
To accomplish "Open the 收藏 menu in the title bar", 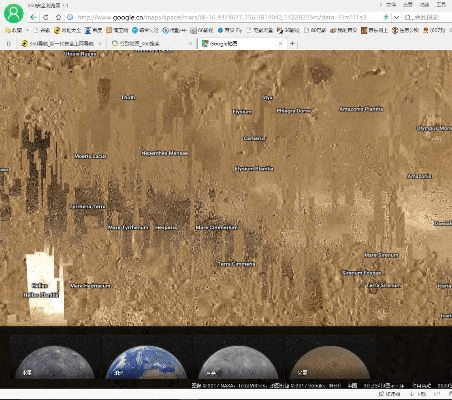I will point(424,4).
